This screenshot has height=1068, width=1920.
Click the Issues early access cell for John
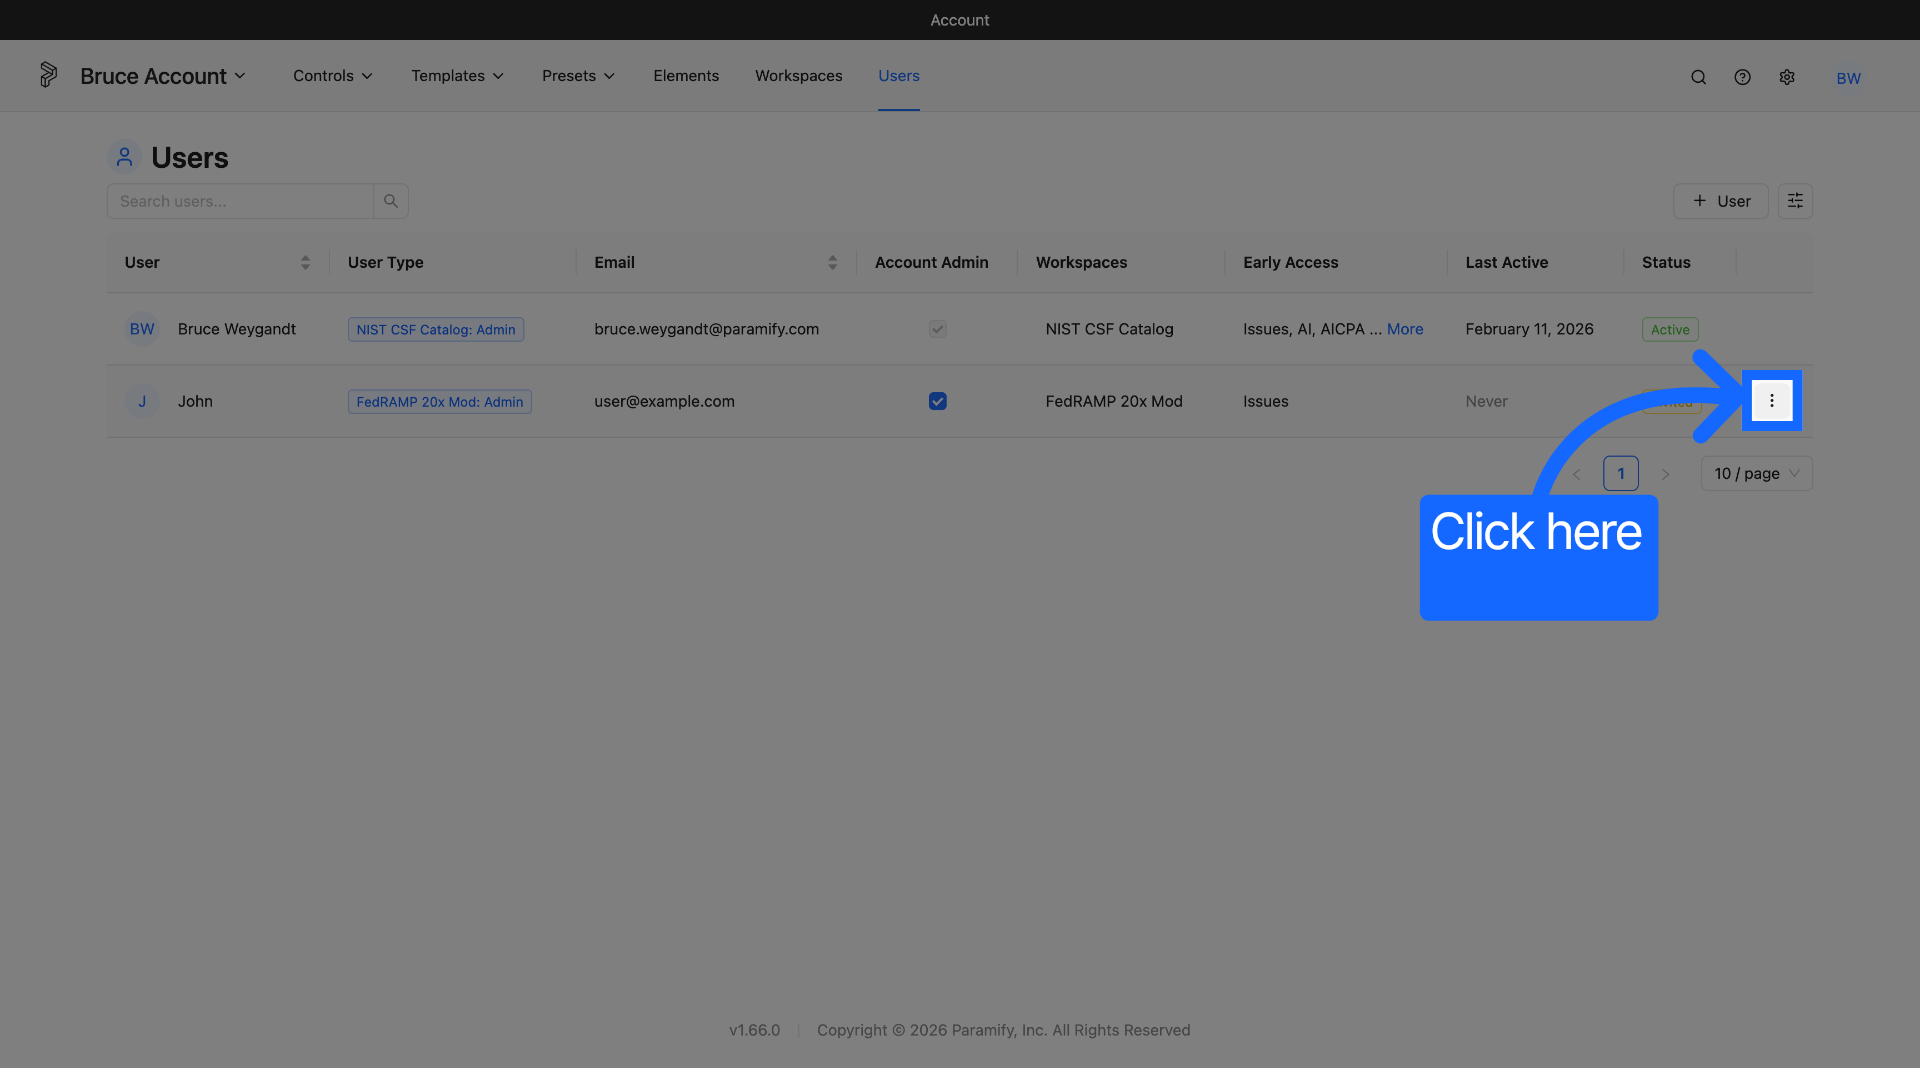pos(1265,401)
